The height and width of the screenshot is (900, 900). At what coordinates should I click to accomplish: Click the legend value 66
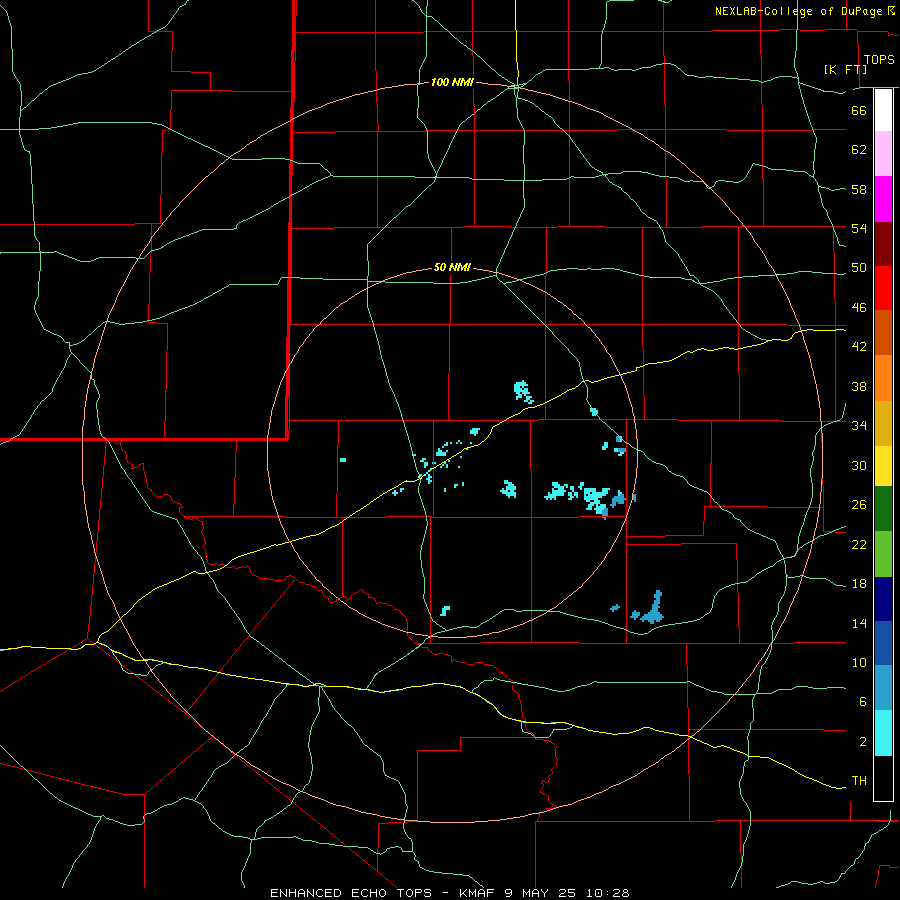coord(859,110)
